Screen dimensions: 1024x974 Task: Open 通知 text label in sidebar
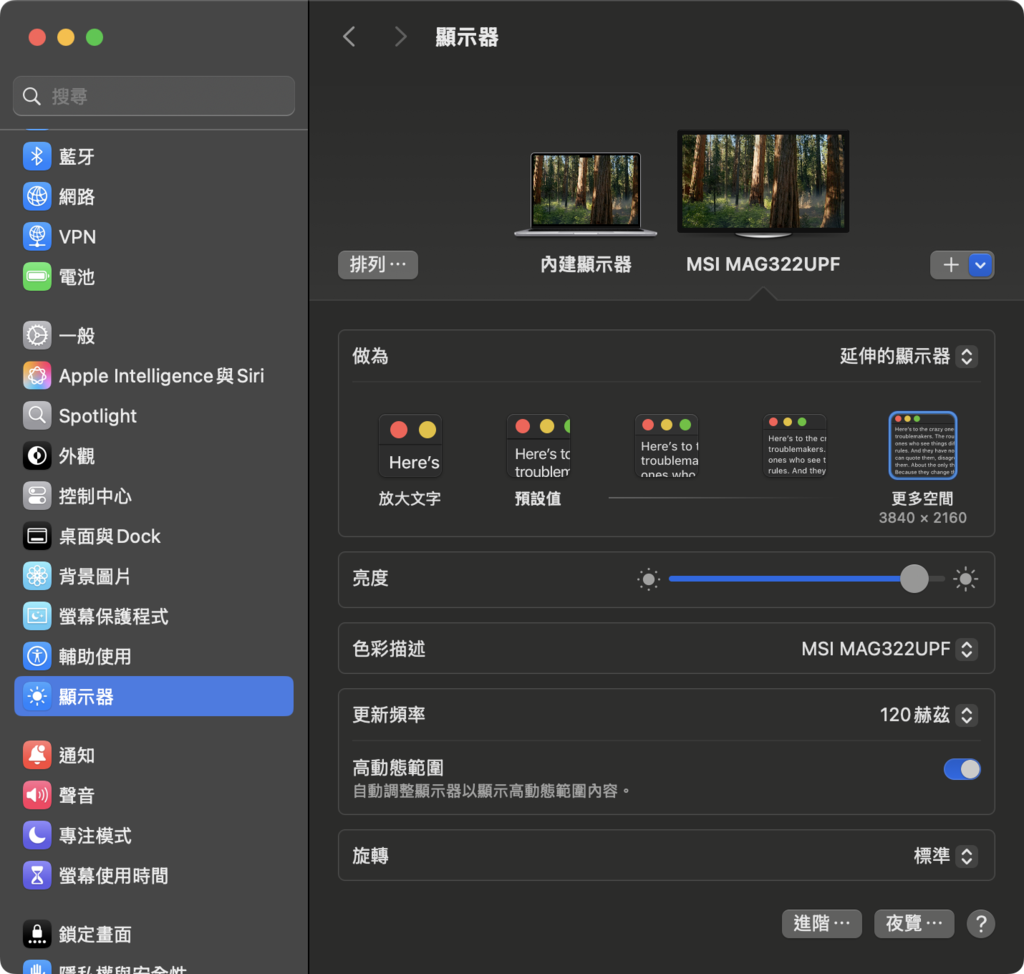tap(77, 756)
